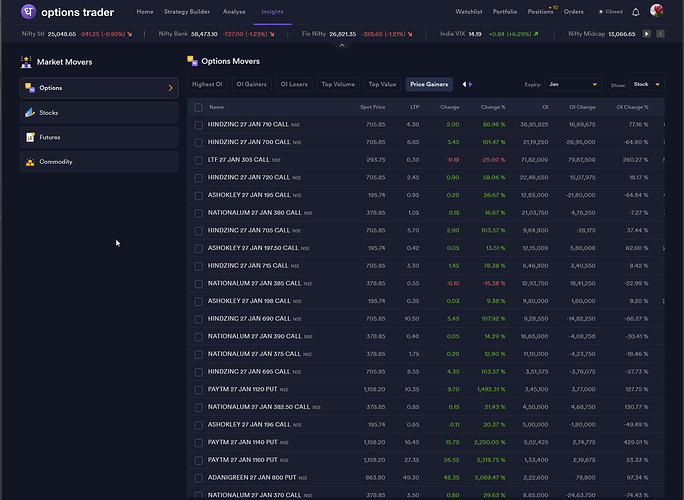The image size is (684, 500).
Task: Click the Stocks icon in Market Movers
Action: point(30,113)
